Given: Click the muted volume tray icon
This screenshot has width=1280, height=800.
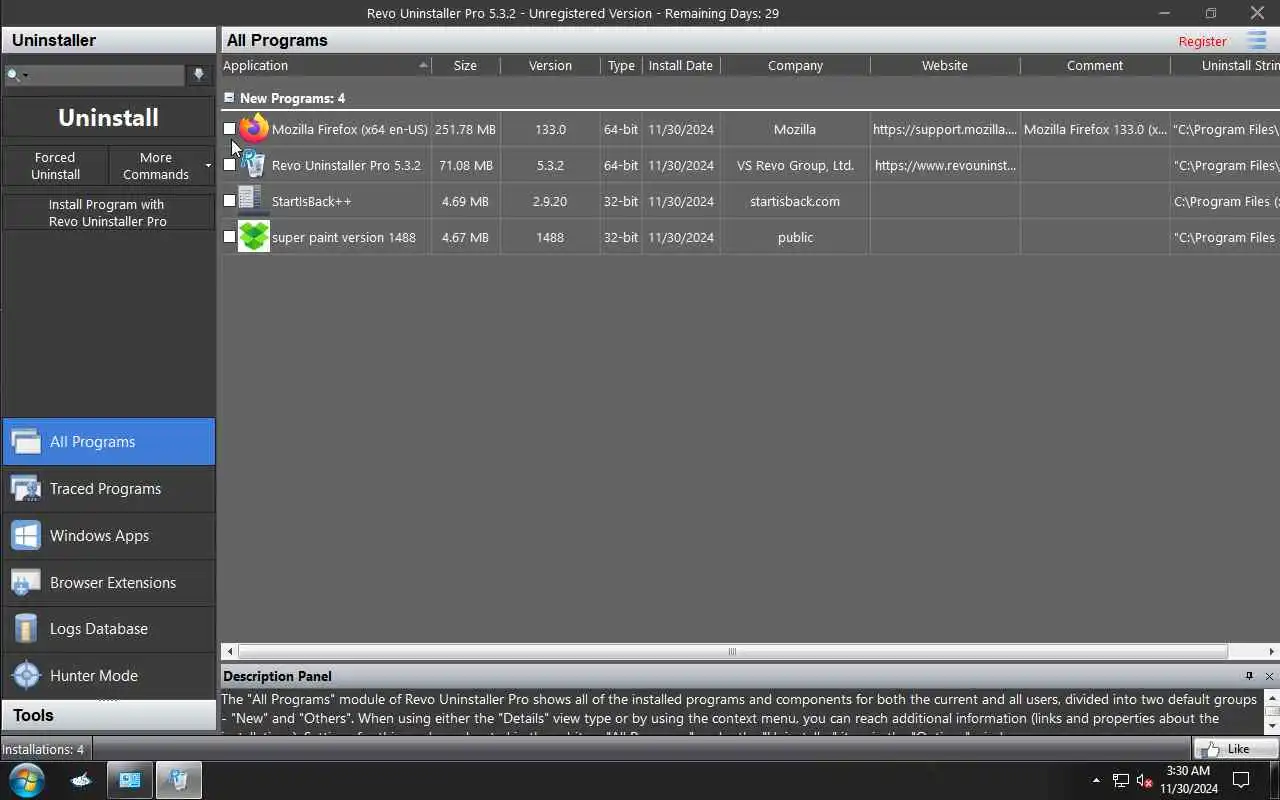Looking at the screenshot, I should (x=1145, y=780).
